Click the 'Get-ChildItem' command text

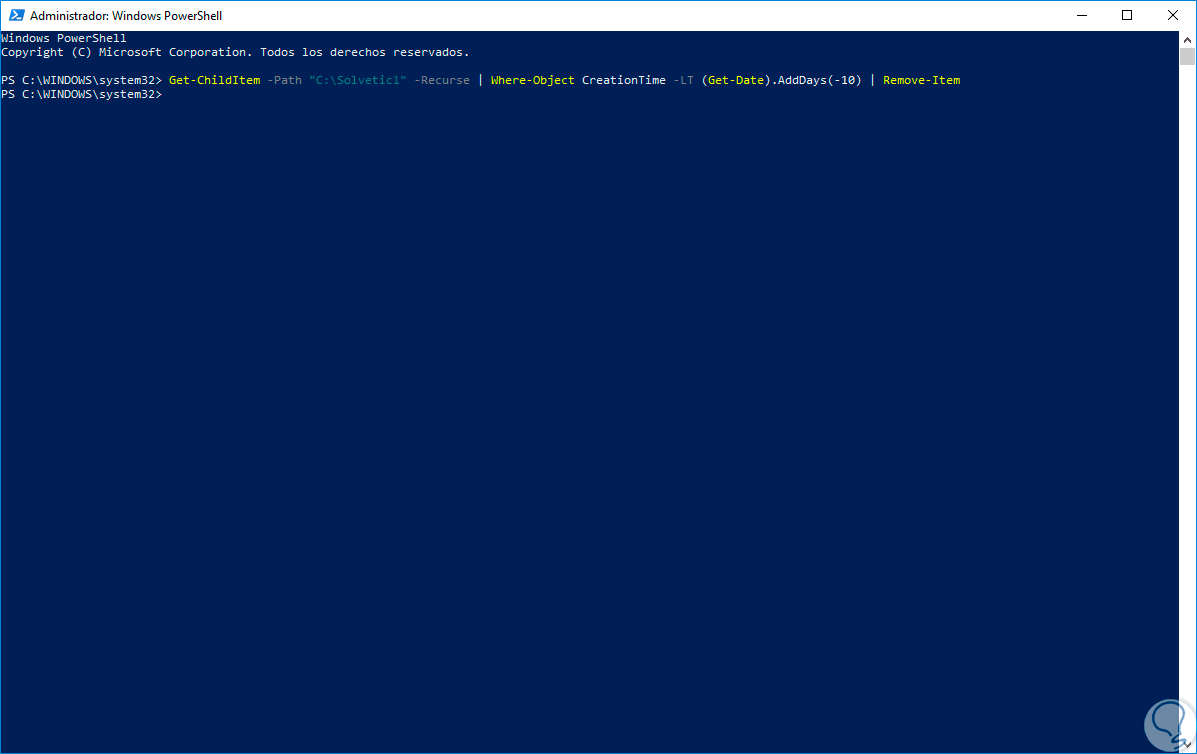(x=215, y=80)
